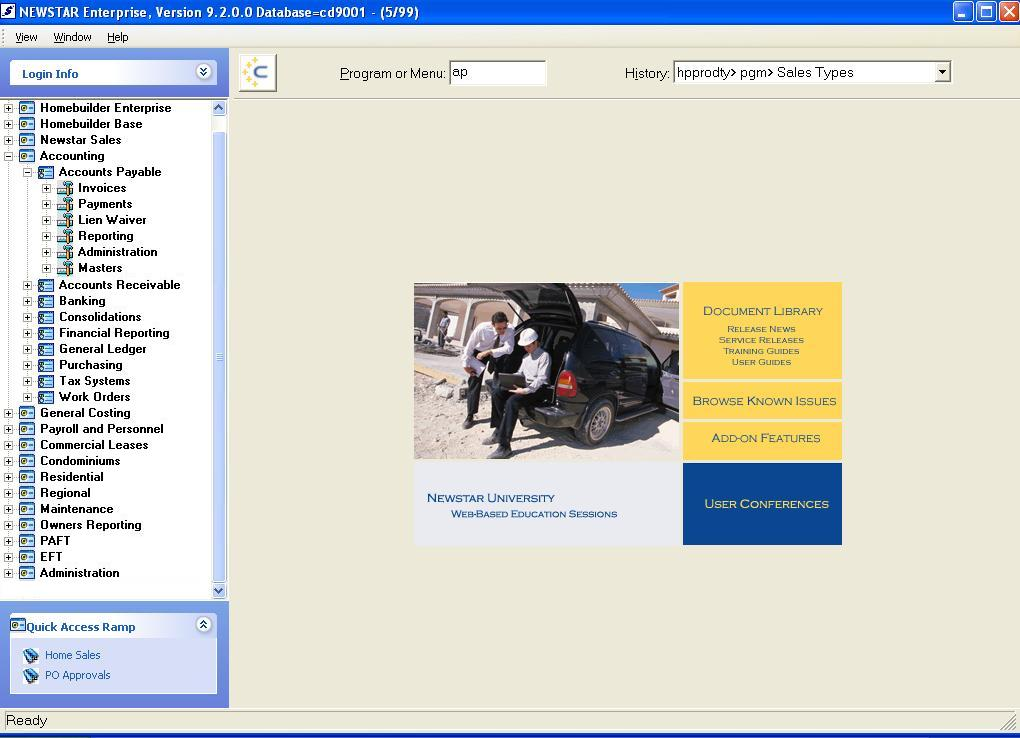
Task: Open User Conferences tile
Action: point(762,504)
